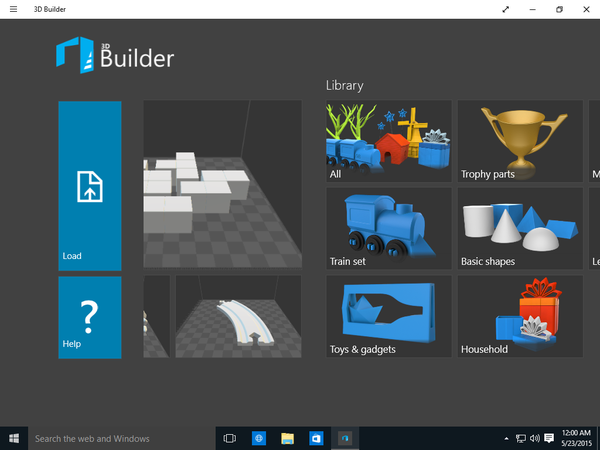Click the network icon in the system tray
The width and height of the screenshot is (600, 450).
pyautogui.click(x=520, y=438)
